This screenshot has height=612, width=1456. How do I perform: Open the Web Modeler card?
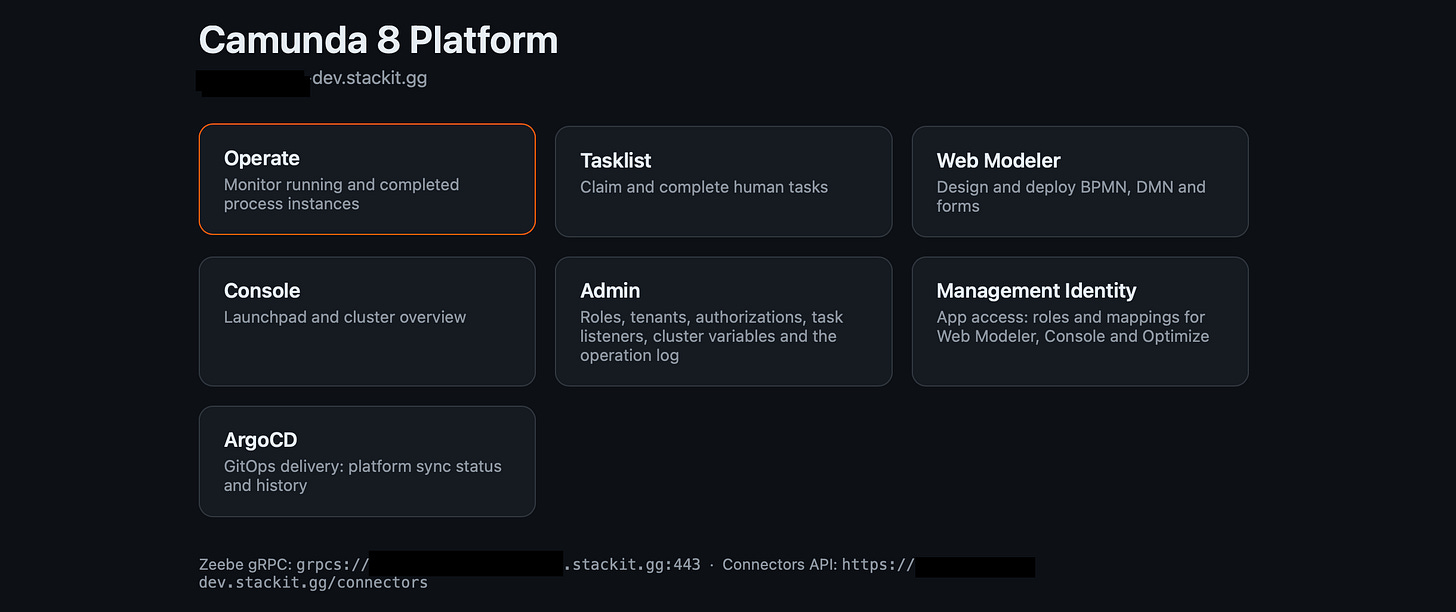pos(1080,181)
